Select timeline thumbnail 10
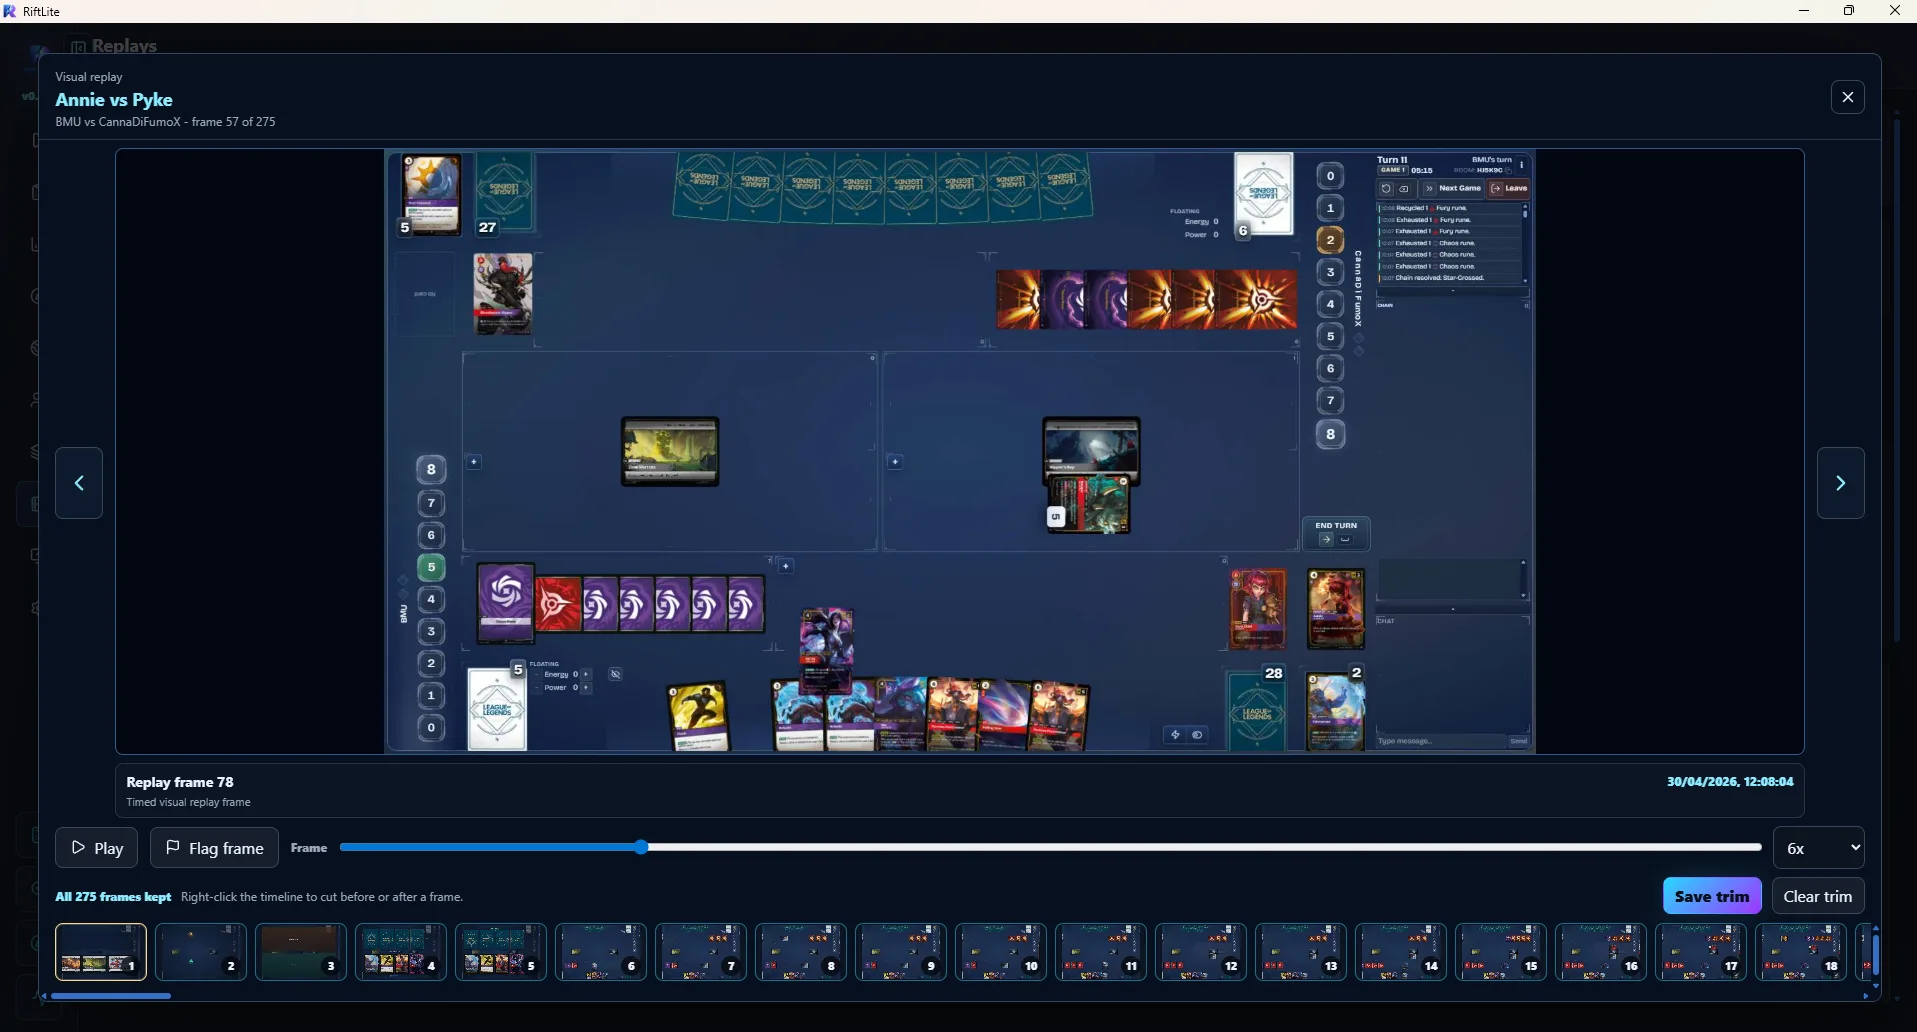1917x1032 pixels. (1001, 952)
